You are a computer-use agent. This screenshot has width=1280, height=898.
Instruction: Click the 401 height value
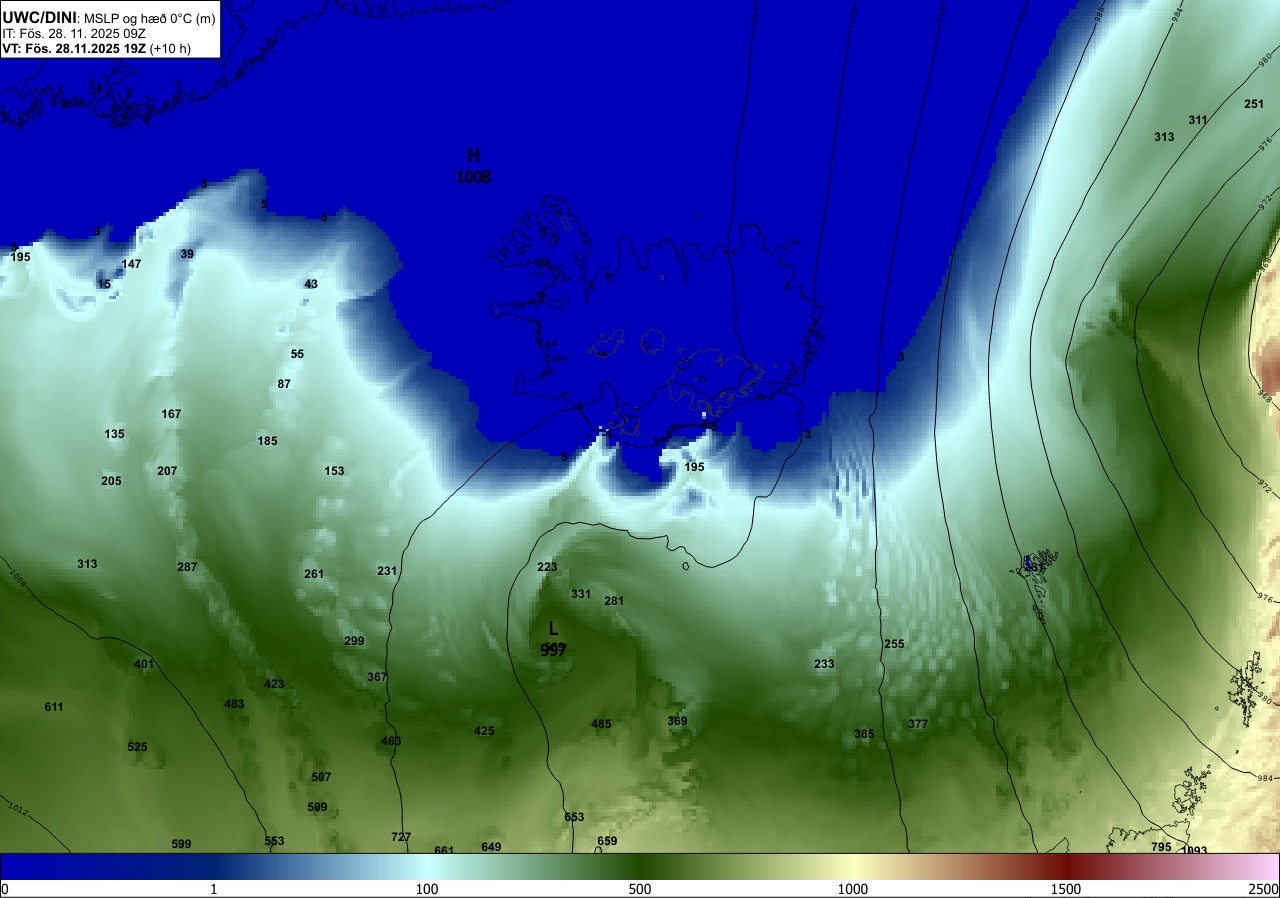tap(144, 664)
